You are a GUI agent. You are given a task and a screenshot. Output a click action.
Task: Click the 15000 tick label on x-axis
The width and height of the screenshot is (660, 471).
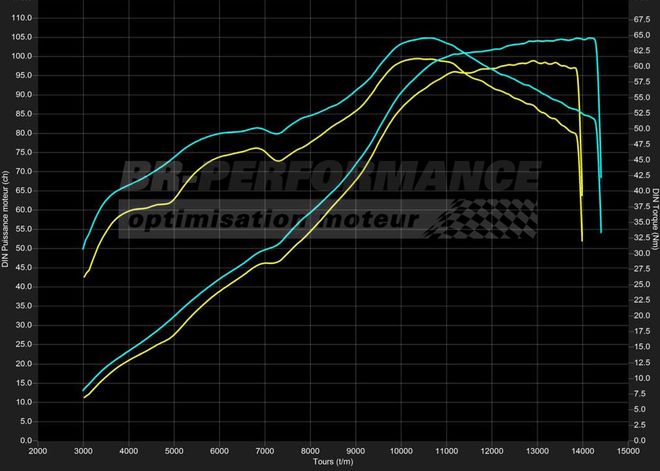coord(628,451)
